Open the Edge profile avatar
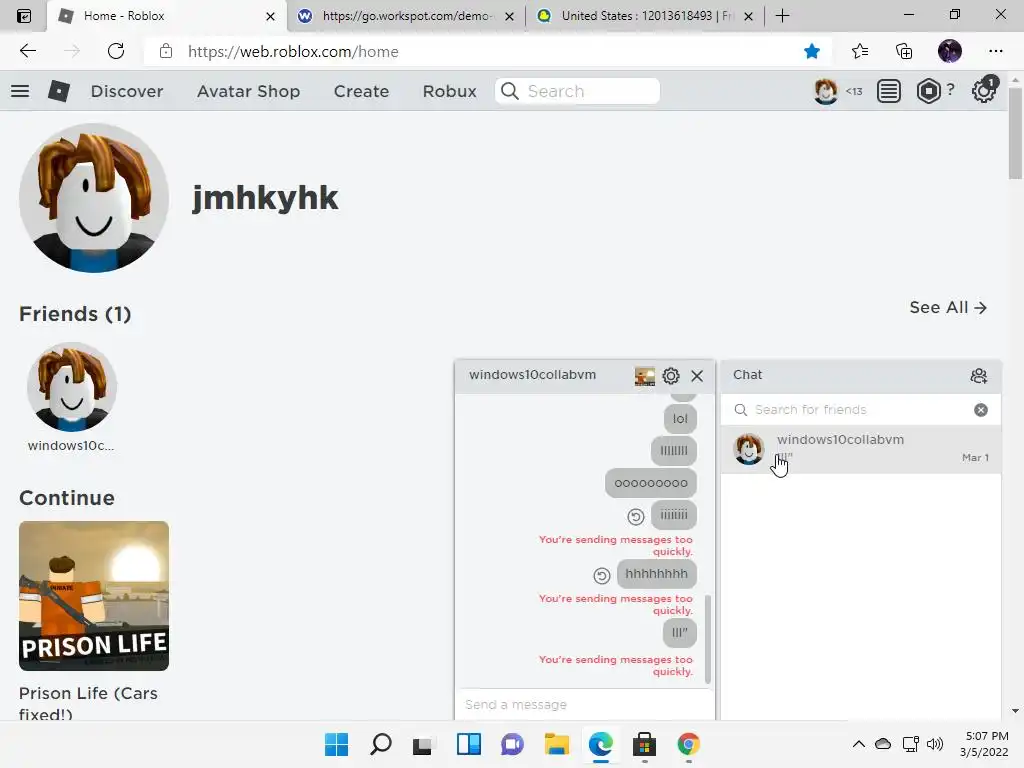 click(x=950, y=51)
